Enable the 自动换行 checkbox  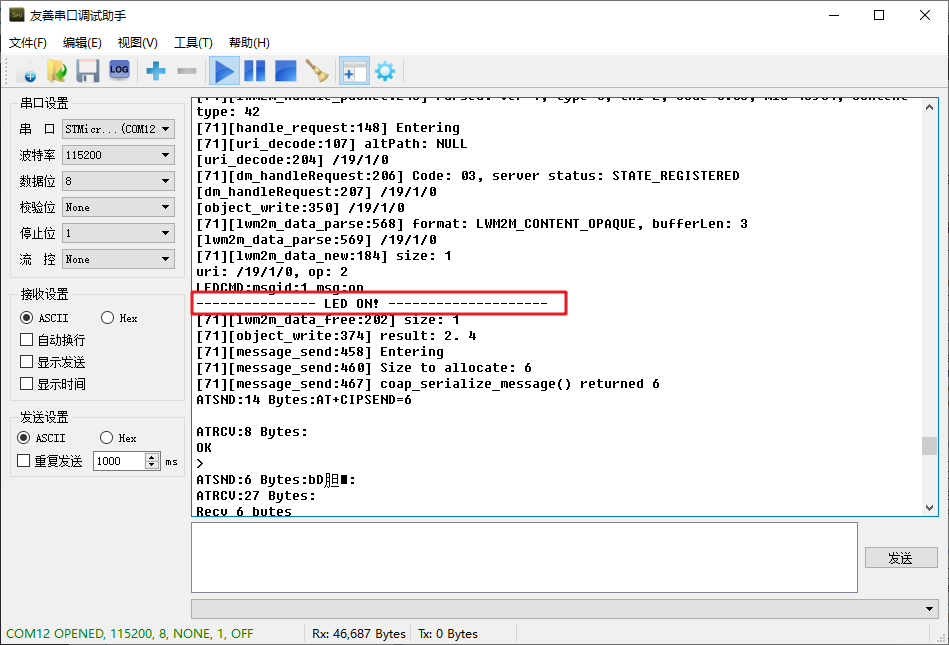pos(53,340)
